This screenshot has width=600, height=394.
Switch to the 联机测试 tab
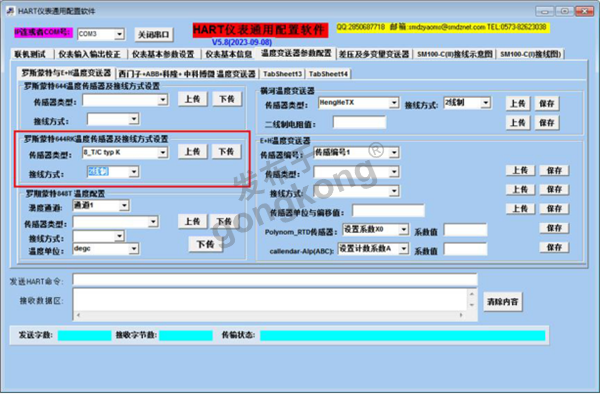31,54
